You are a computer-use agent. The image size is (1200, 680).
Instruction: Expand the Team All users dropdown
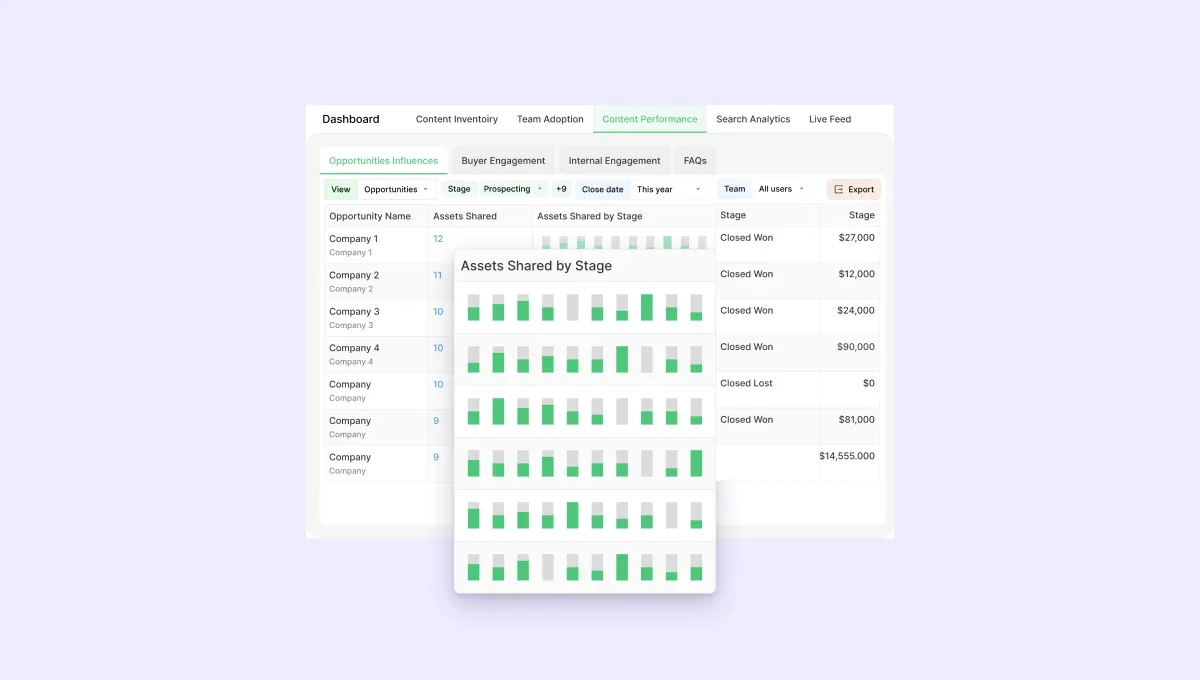pyautogui.click(x=781, y=189)
